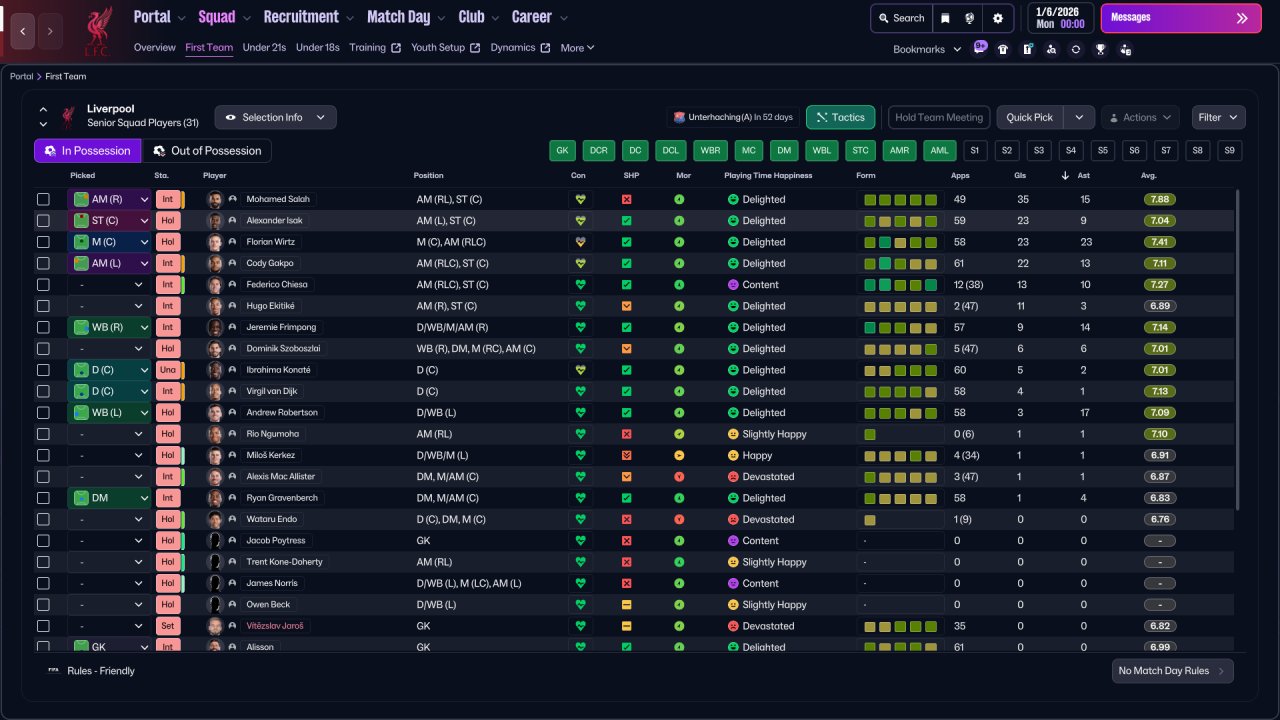Image resolution: width=1280 pixels, height=720 pixels.
Task: Click the Liverpool club crest in top bar
Action: click(x=98, y=31)
